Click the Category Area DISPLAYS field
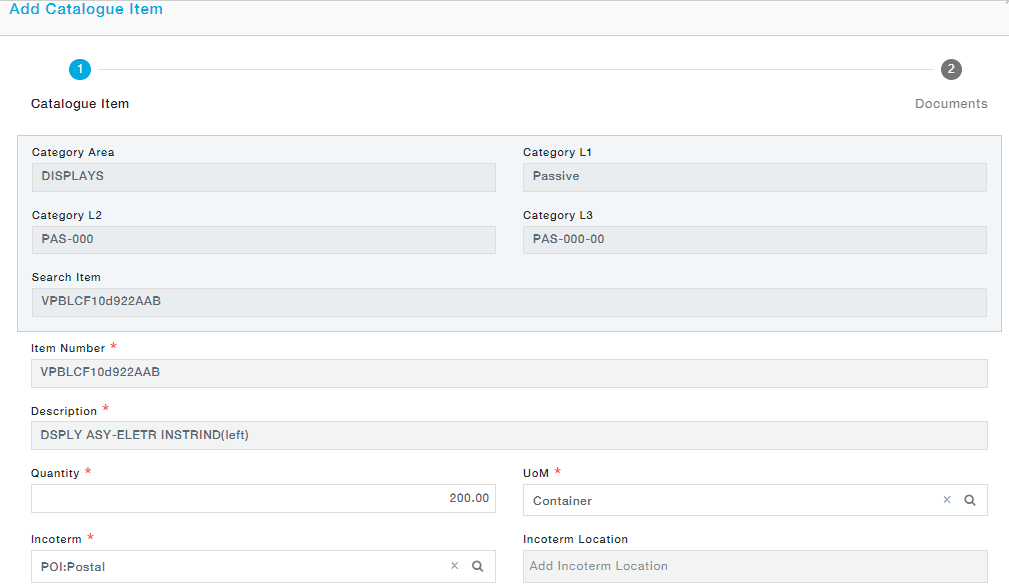1009x588 pixels. pyautogui.click(x=263, y=177)
